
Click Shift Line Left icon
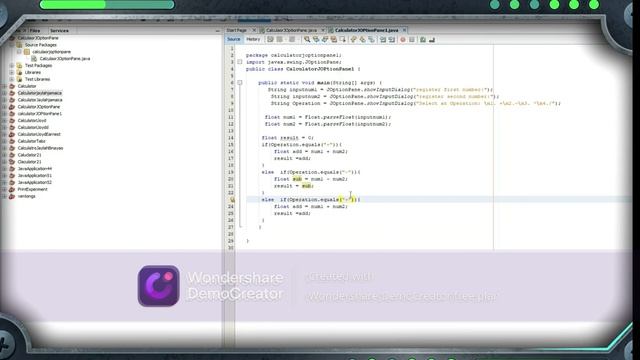point(383,40)
